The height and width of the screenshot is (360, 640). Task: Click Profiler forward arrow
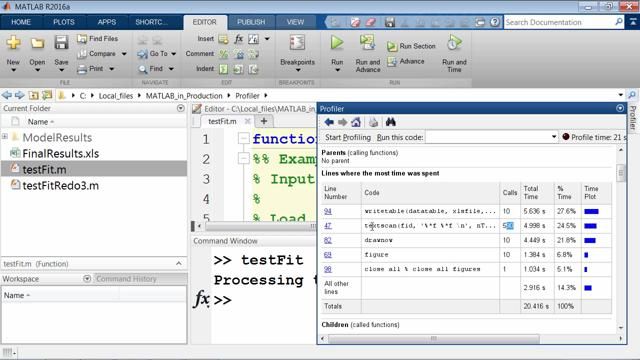342,122
